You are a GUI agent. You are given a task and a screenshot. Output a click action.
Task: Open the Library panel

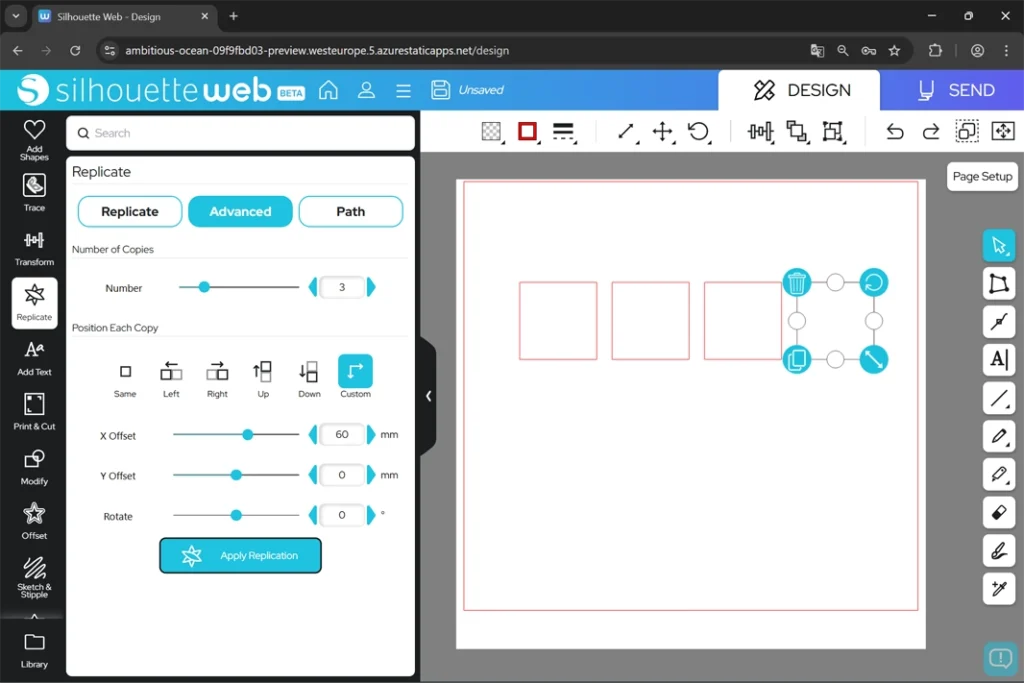click(x=34, y=648)
